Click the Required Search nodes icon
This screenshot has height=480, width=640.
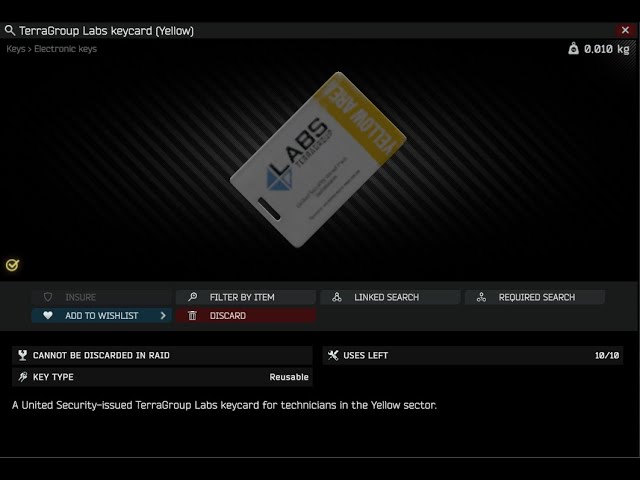481,297
